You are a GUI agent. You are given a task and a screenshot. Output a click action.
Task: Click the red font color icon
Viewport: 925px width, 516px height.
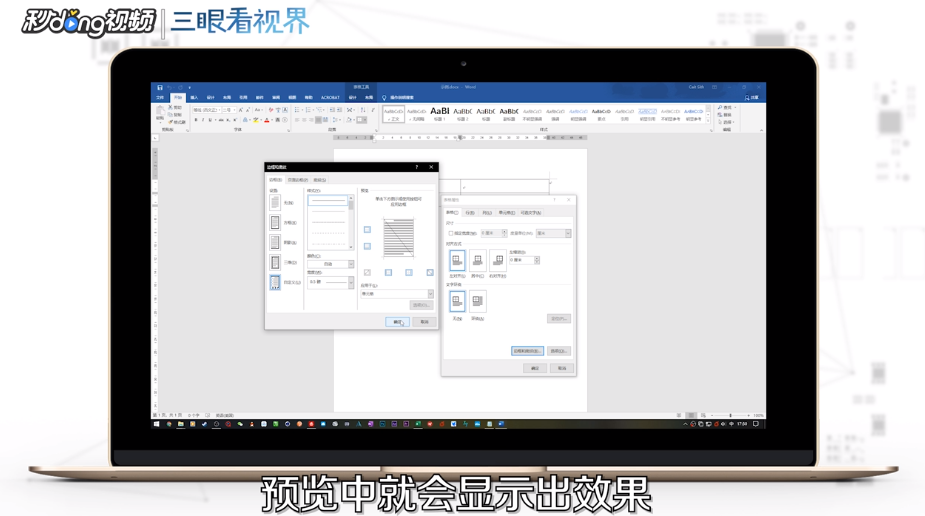267,120
